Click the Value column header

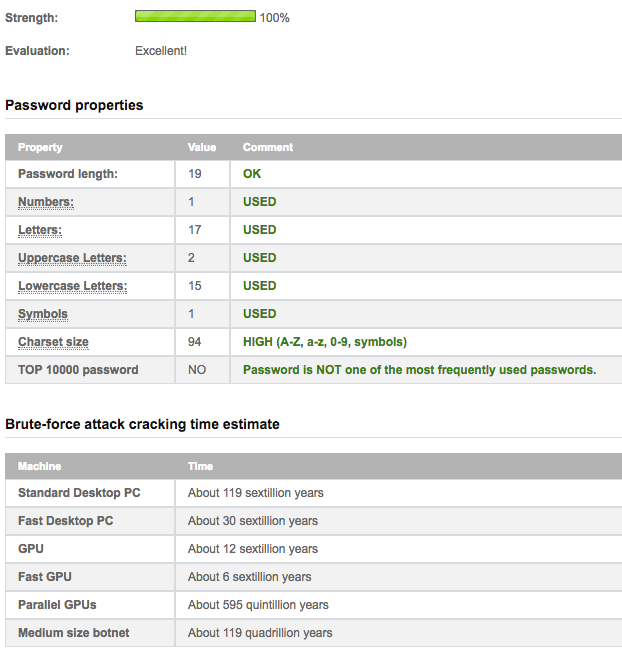point(202,147)
